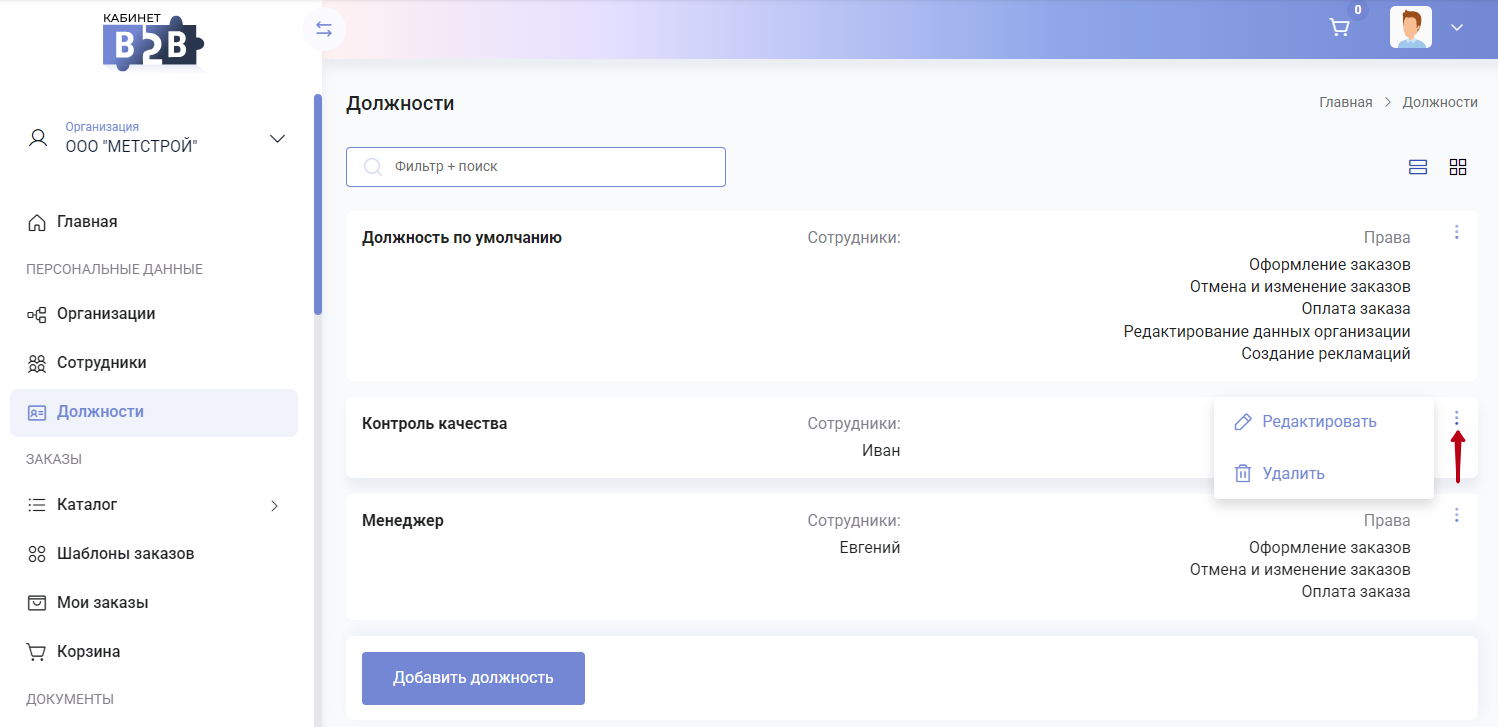Viewport: 1498px width, 727px height.
Task: Expand the user profile dropdown chevron
Action: (1457, 28)
